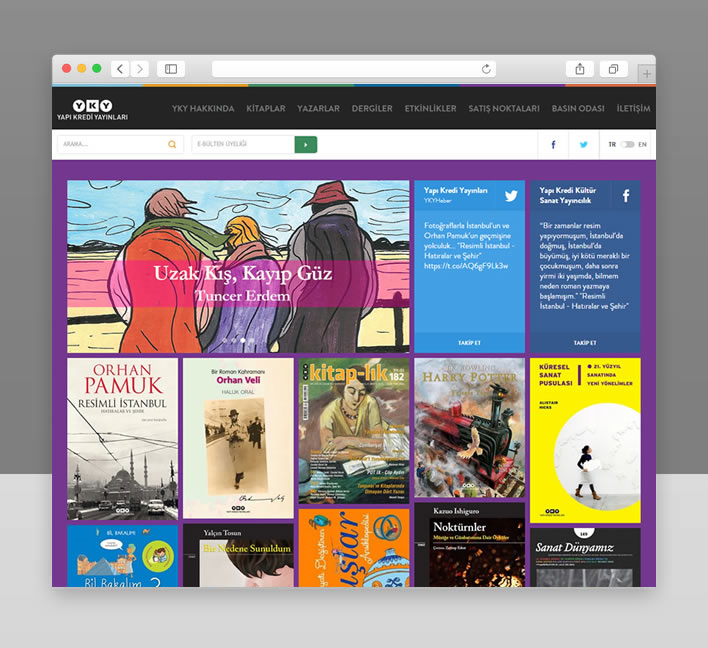Open YKY HAKKINDA menu
Screen dimensions: 708x648
pyautogui.click(x=203, y=108)
